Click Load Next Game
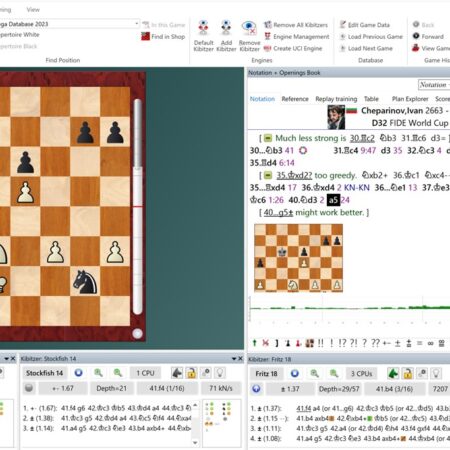This screenshot has width=450, height=450. (366, 48)
